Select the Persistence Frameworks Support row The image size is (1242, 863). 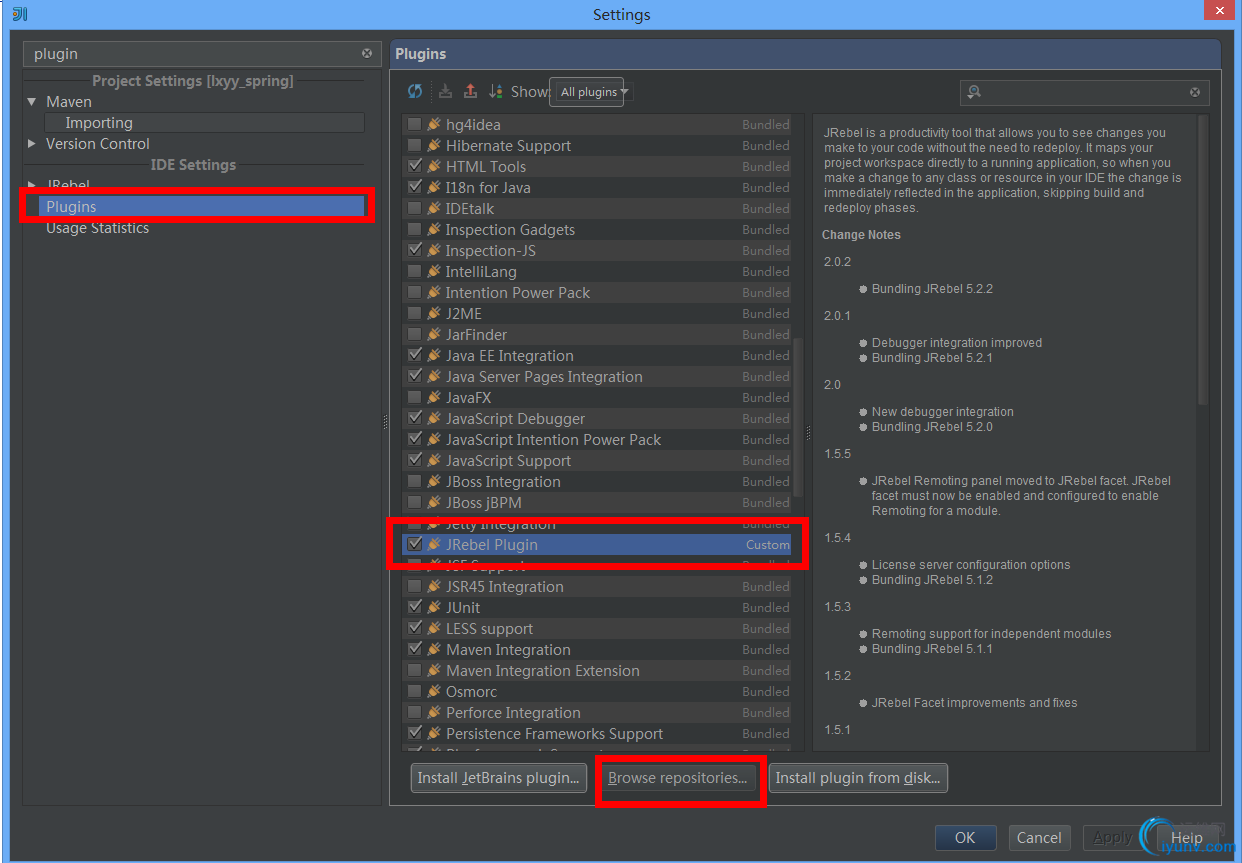597,733
